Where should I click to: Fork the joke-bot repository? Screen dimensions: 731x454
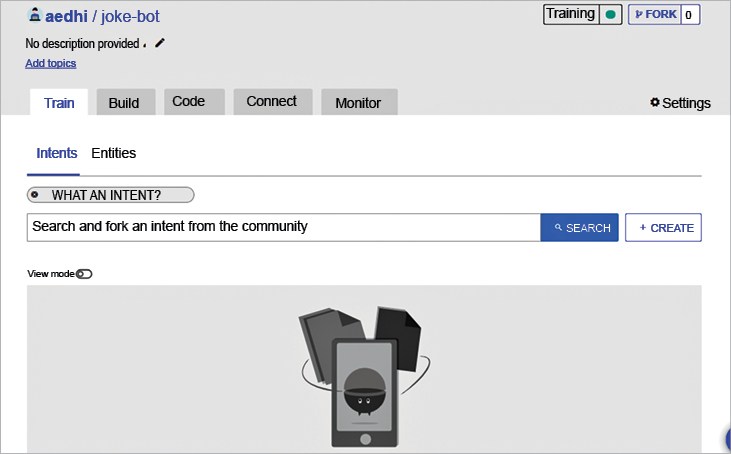point(654,15)
